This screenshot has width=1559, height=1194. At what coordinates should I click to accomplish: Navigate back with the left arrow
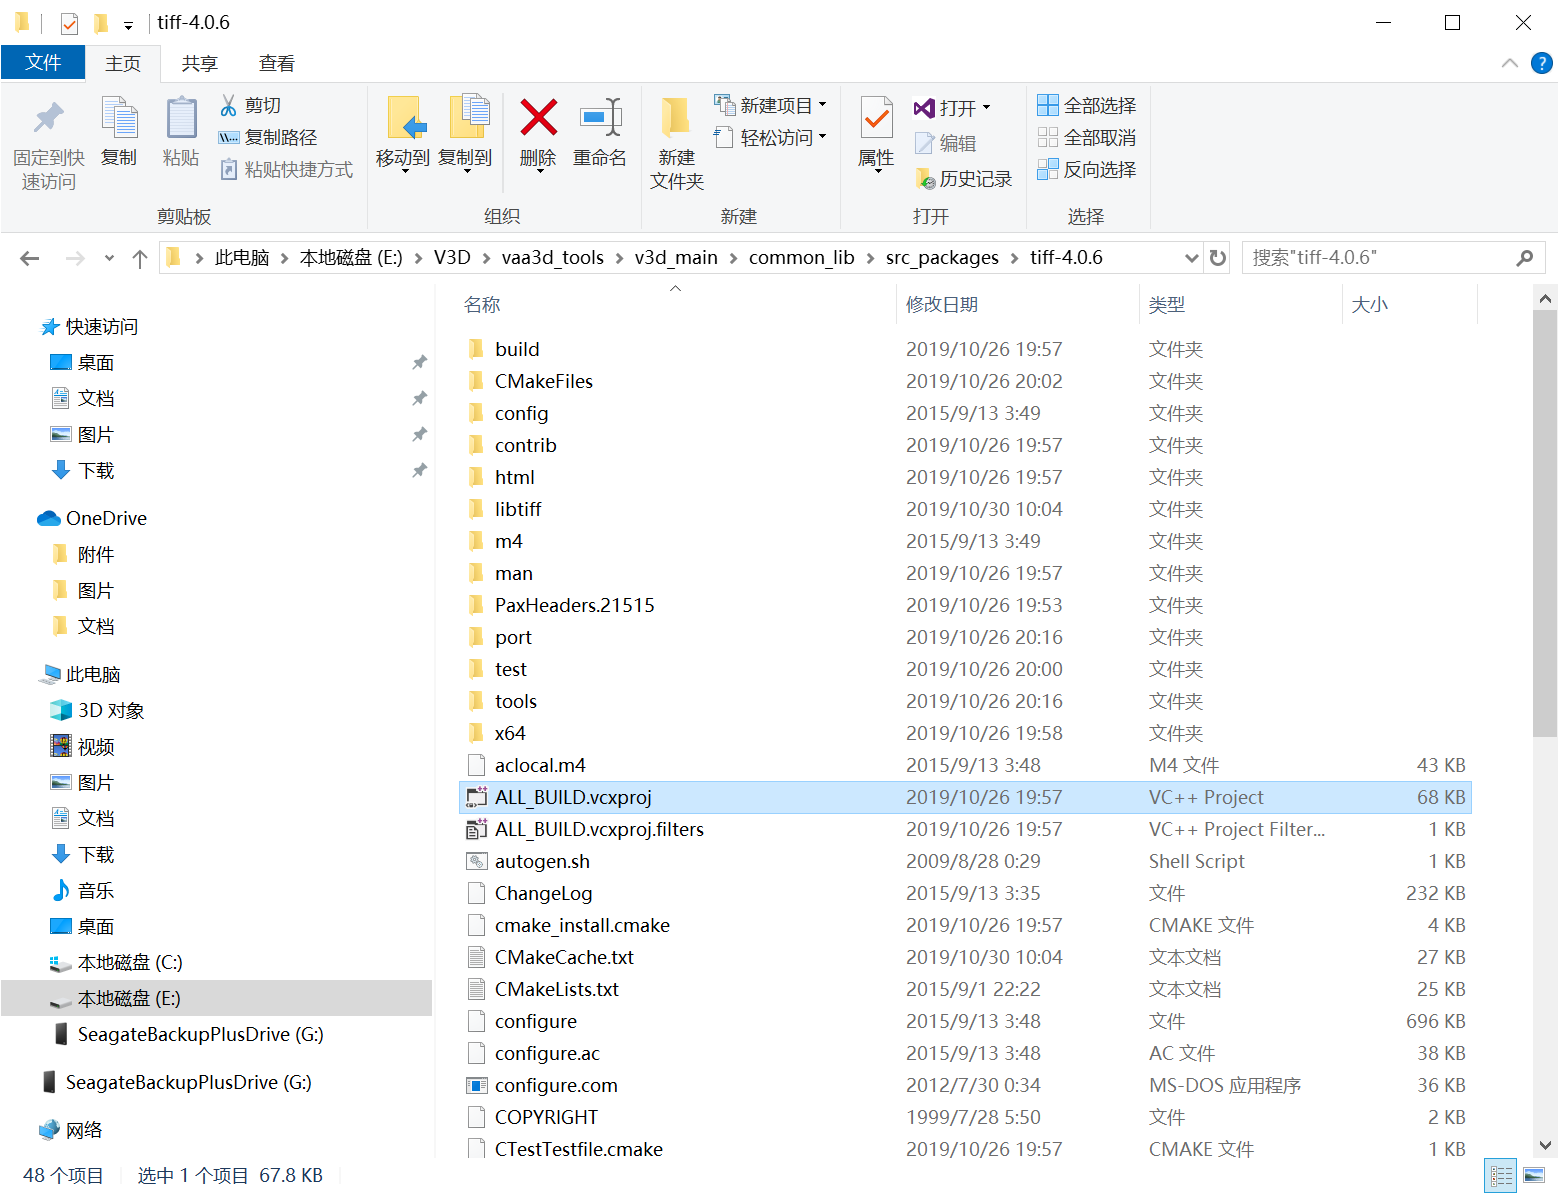pyautogui.click(x=29, y=257)
